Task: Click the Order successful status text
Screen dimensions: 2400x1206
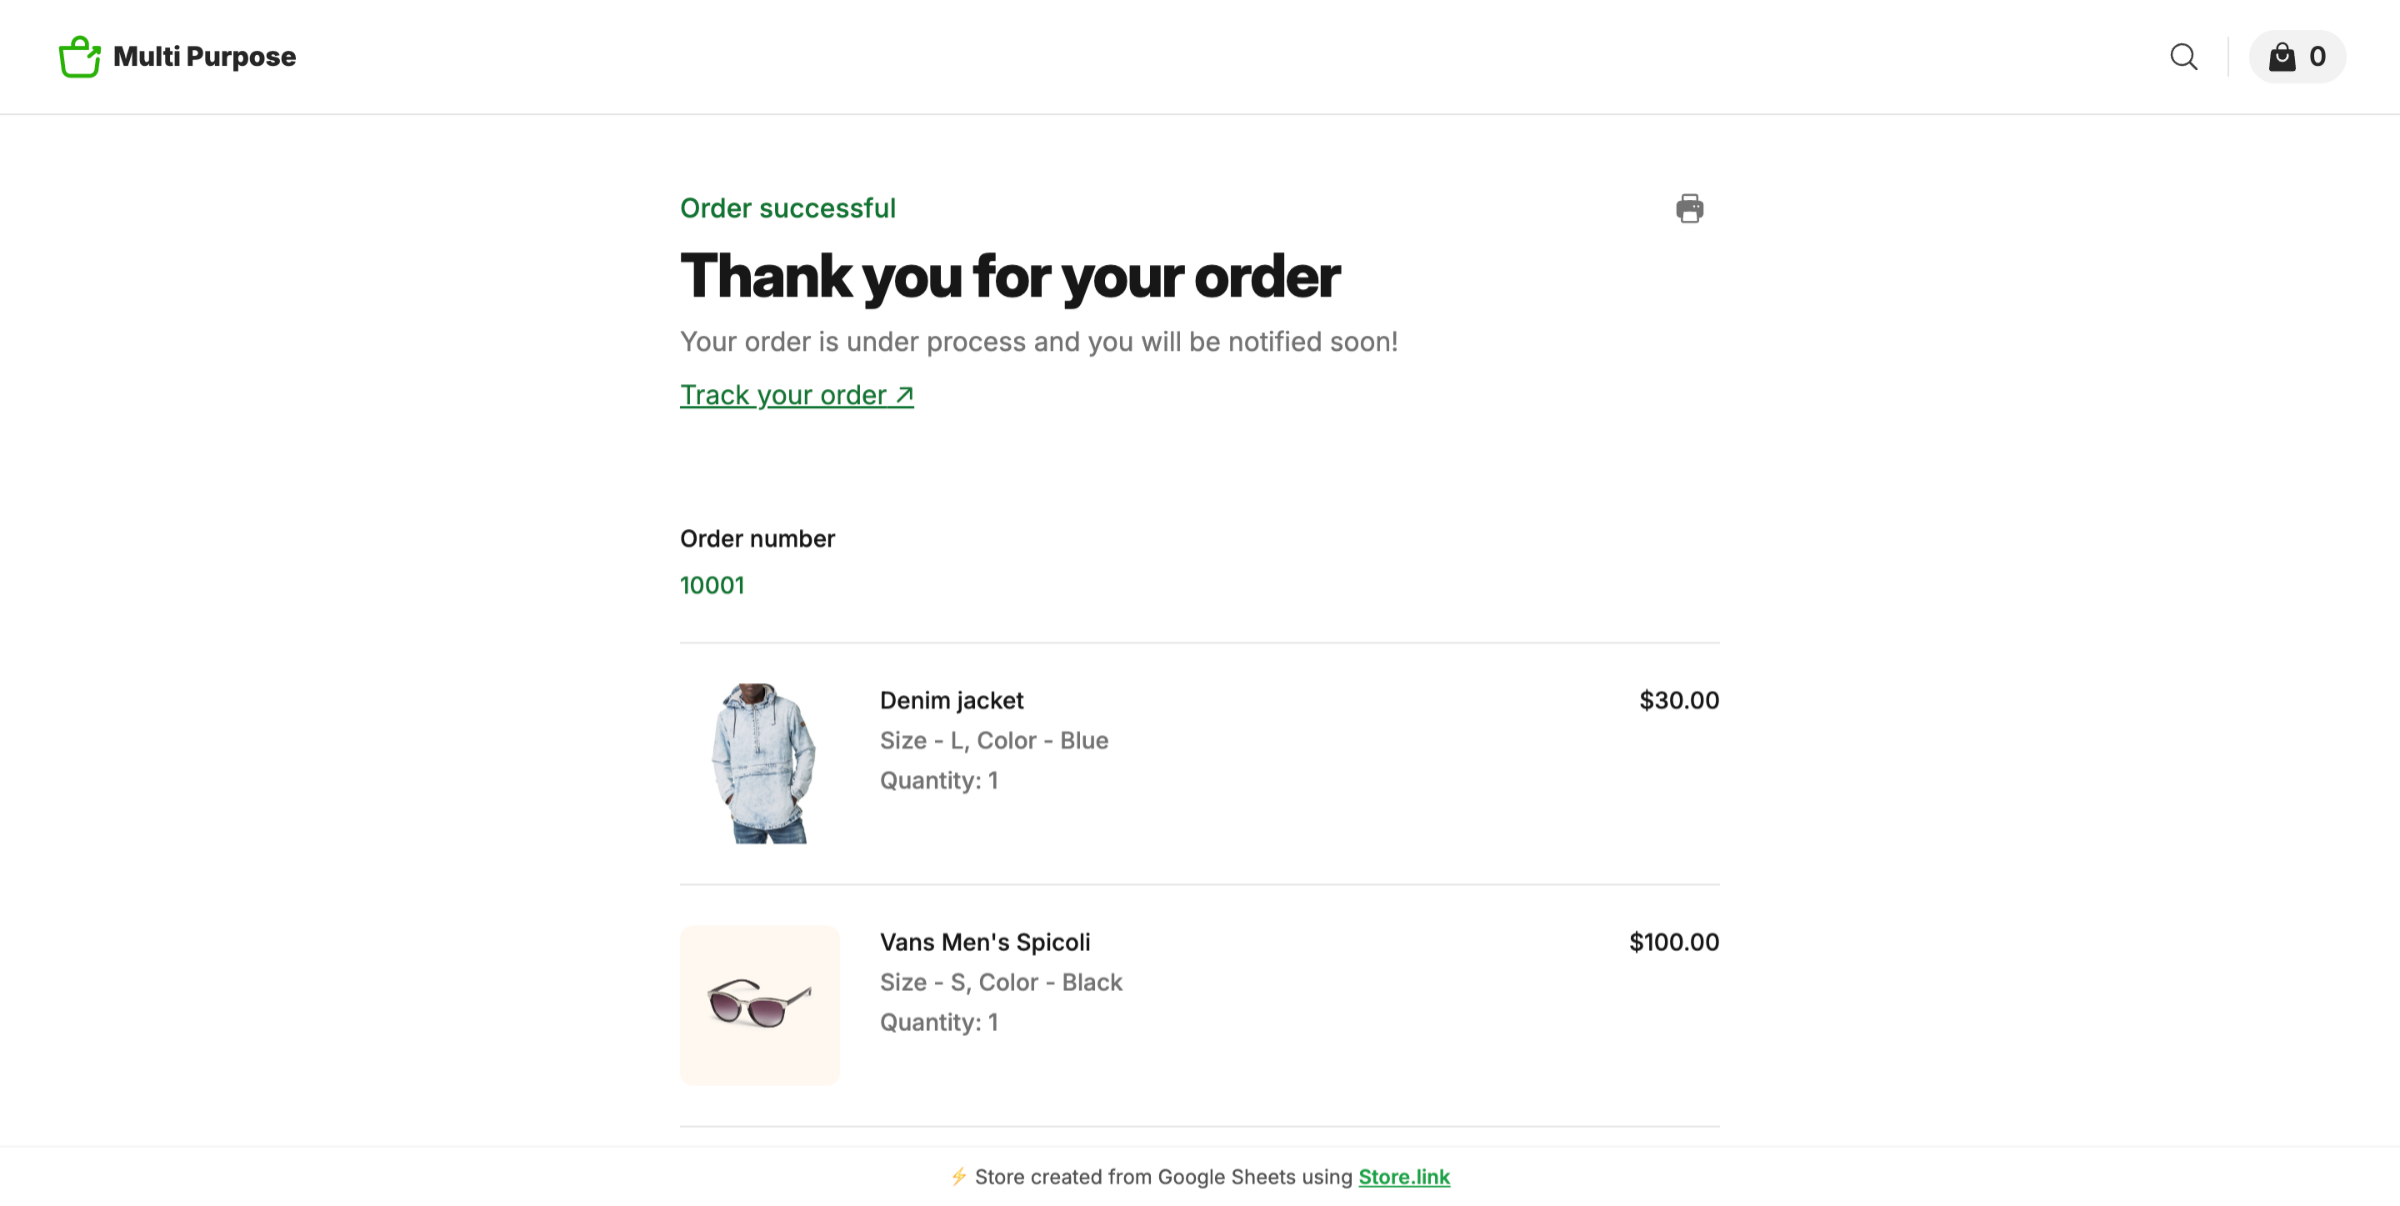Action: pyautogui.click(x=787, y=208)
